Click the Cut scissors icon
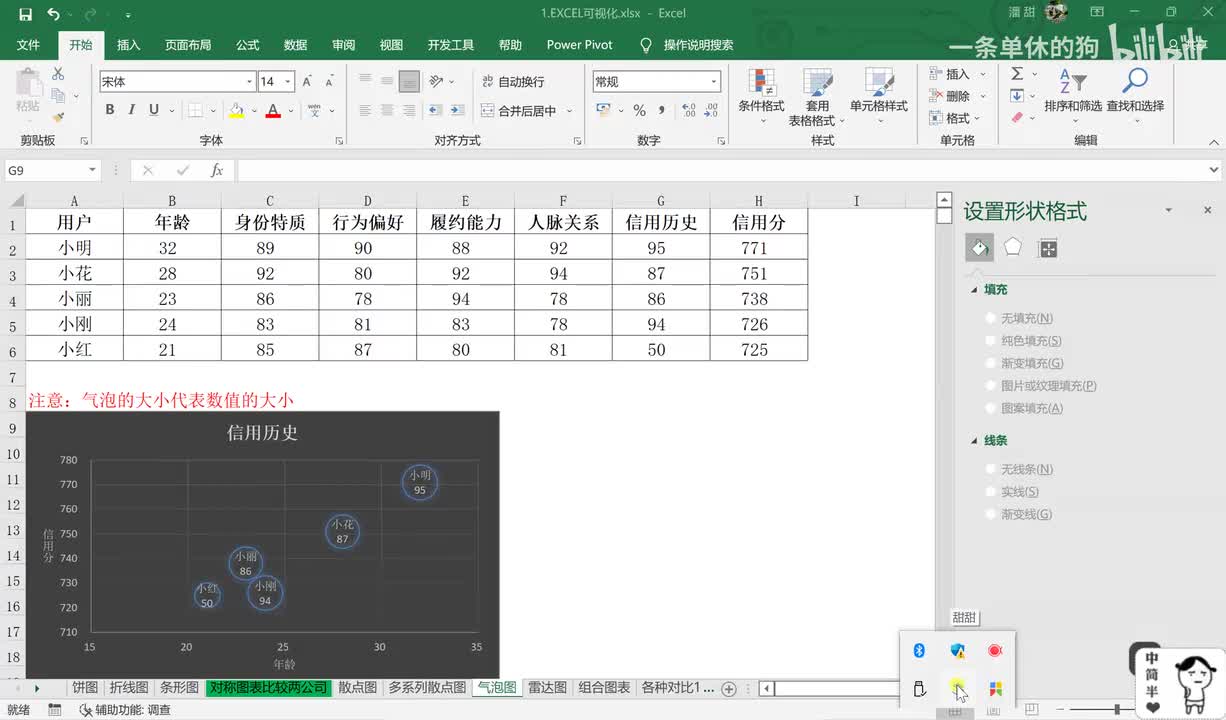1226x720 pixels. [x=58, y=74]
